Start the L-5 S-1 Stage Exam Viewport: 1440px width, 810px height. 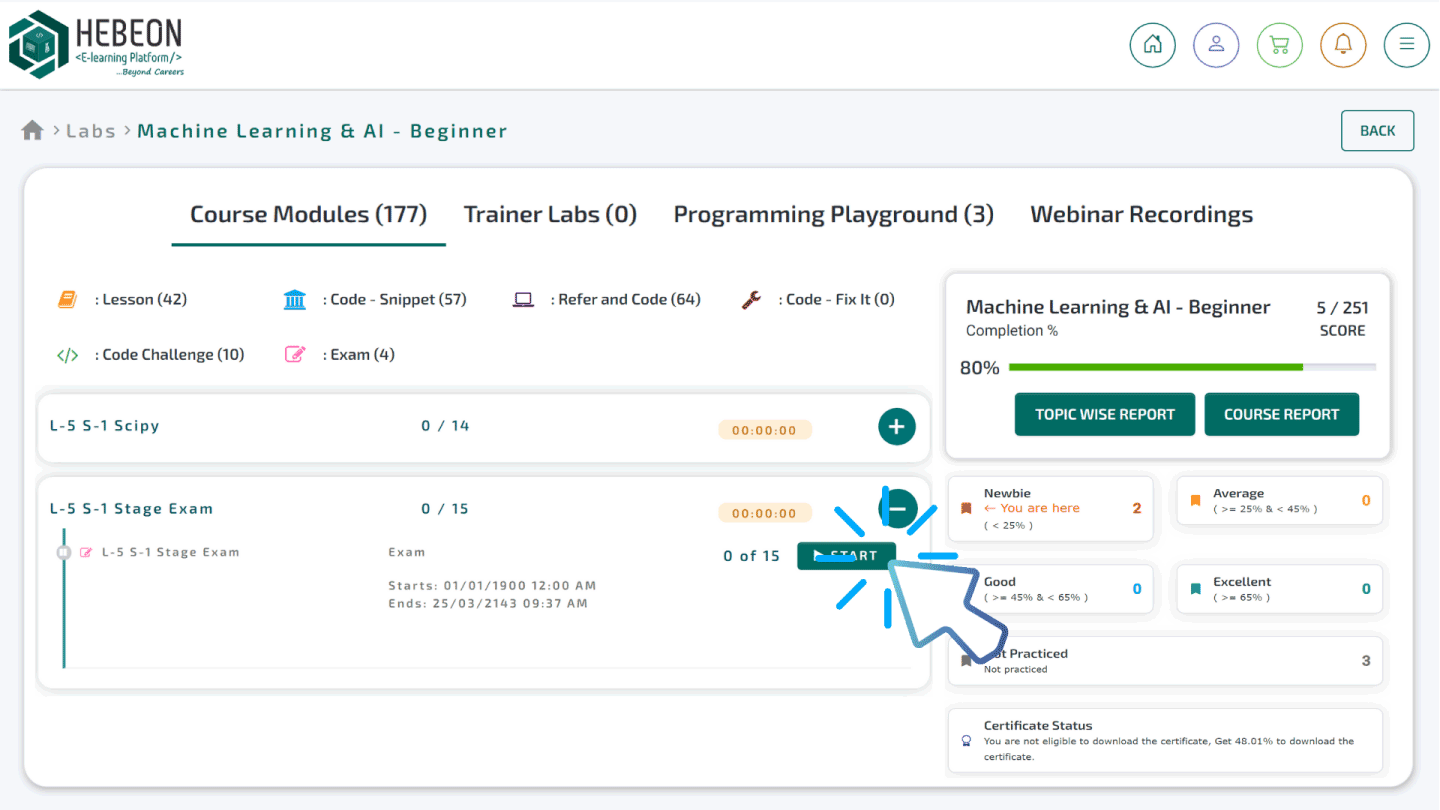tap(845, 556)
